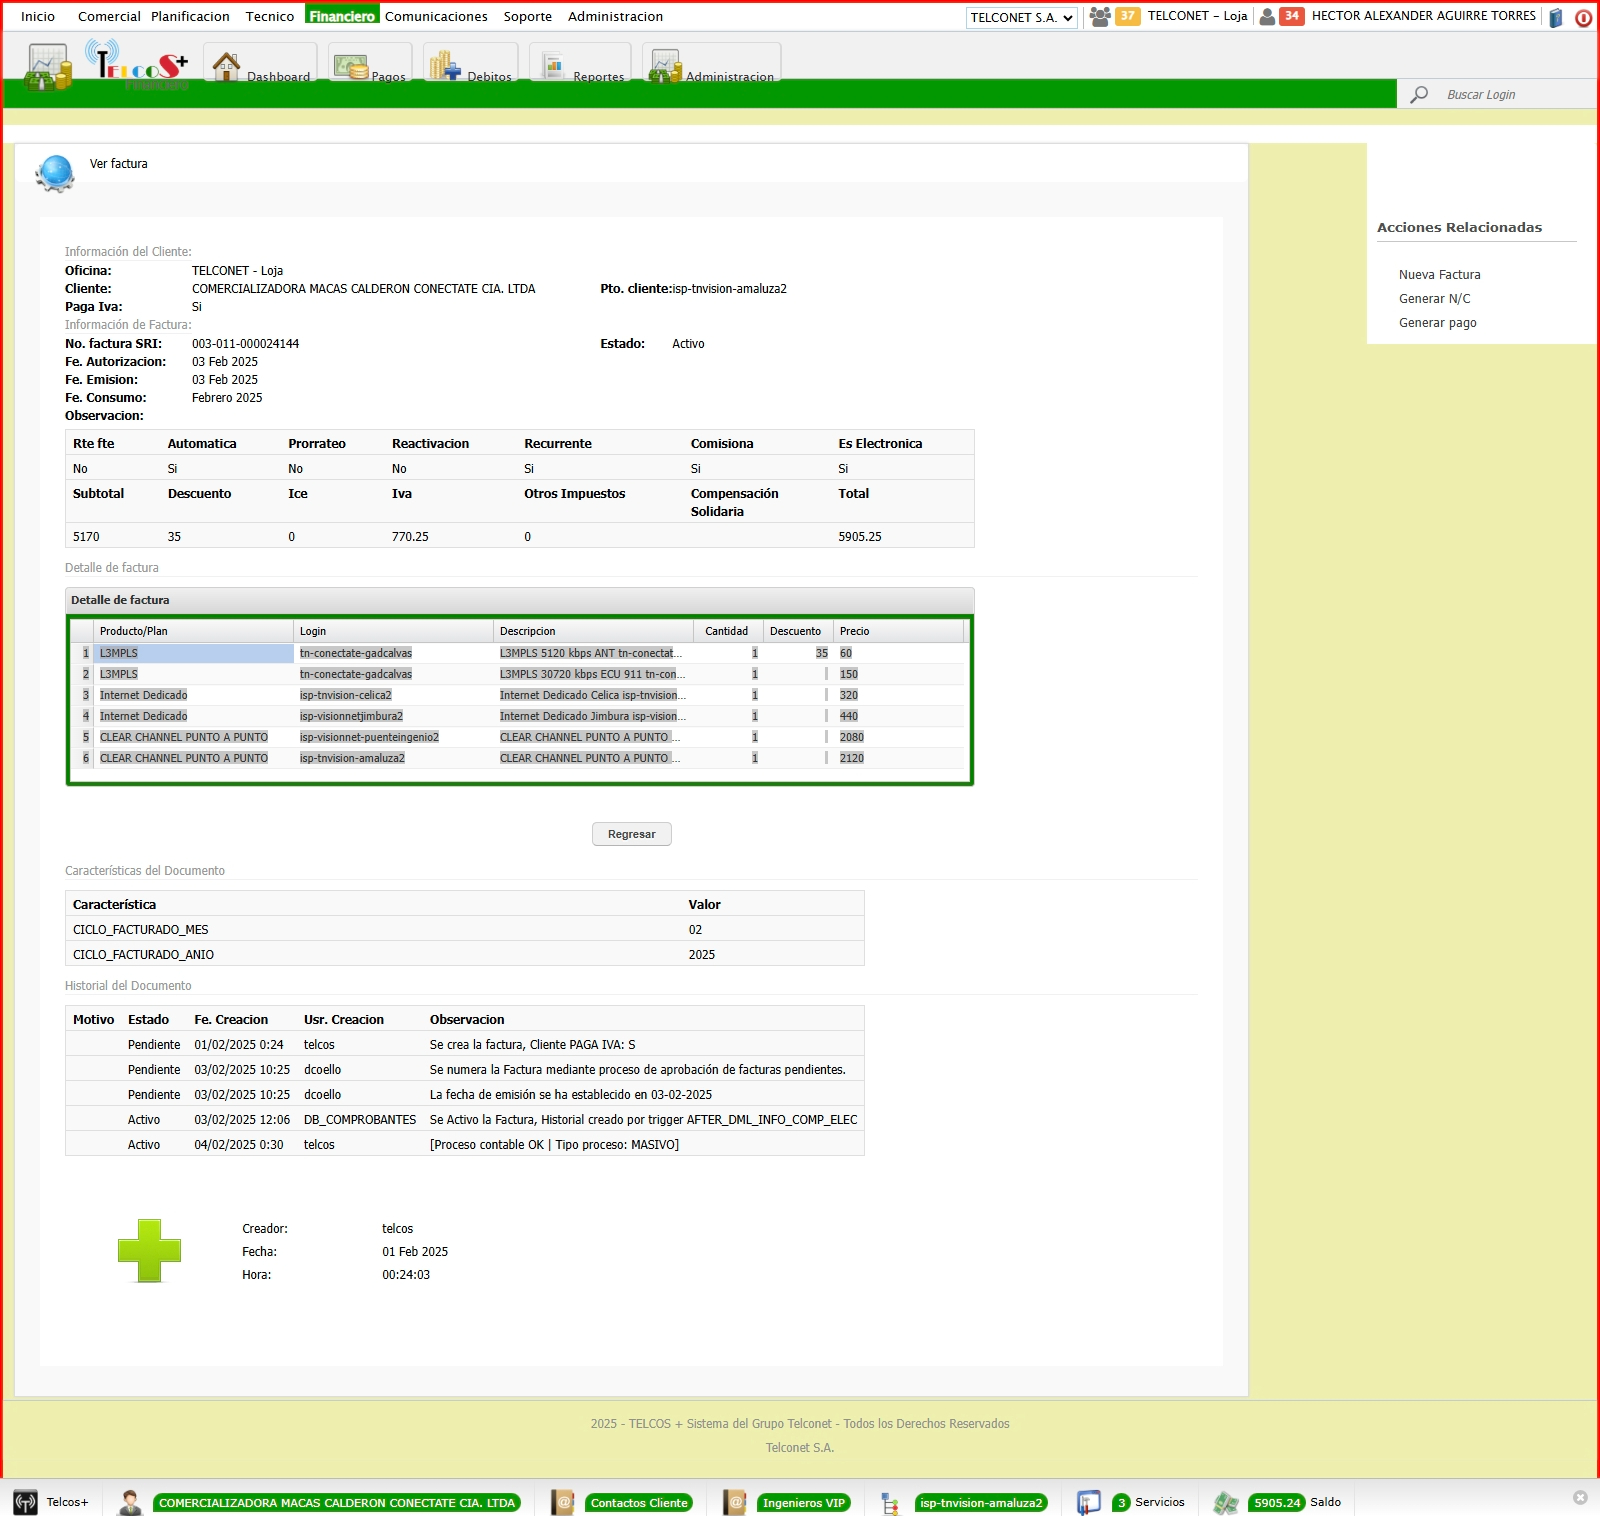The width and height of the screenshot is (1600, 1516).
Task: Open the Comercial menu
Action: 109,16
